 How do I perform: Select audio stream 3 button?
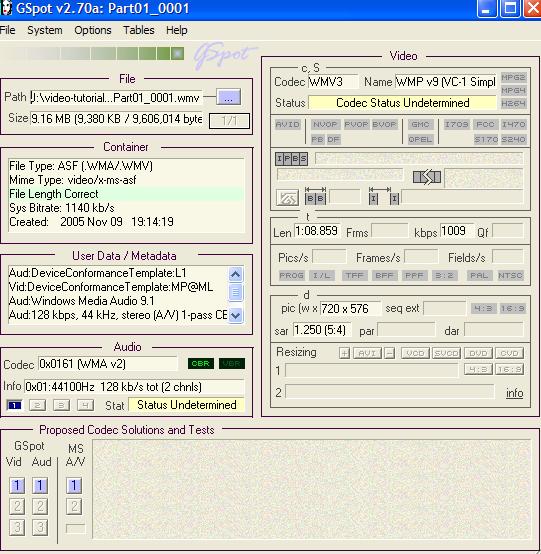point(61,405)
